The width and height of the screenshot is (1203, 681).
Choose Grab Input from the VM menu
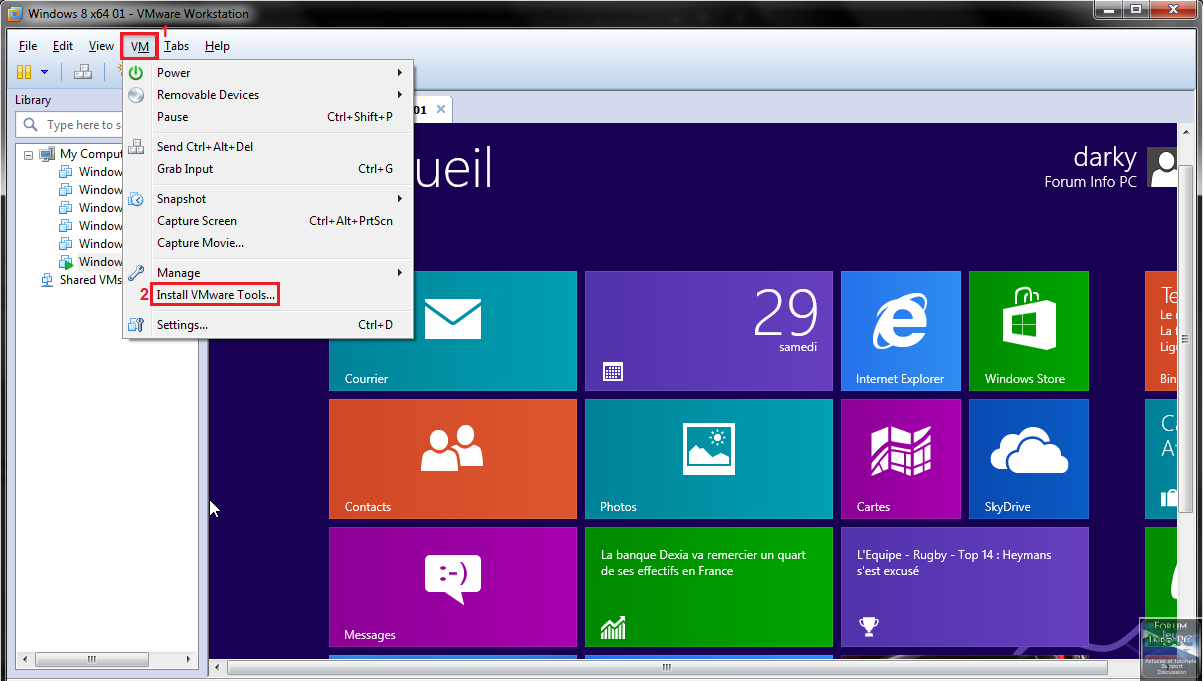268,169
